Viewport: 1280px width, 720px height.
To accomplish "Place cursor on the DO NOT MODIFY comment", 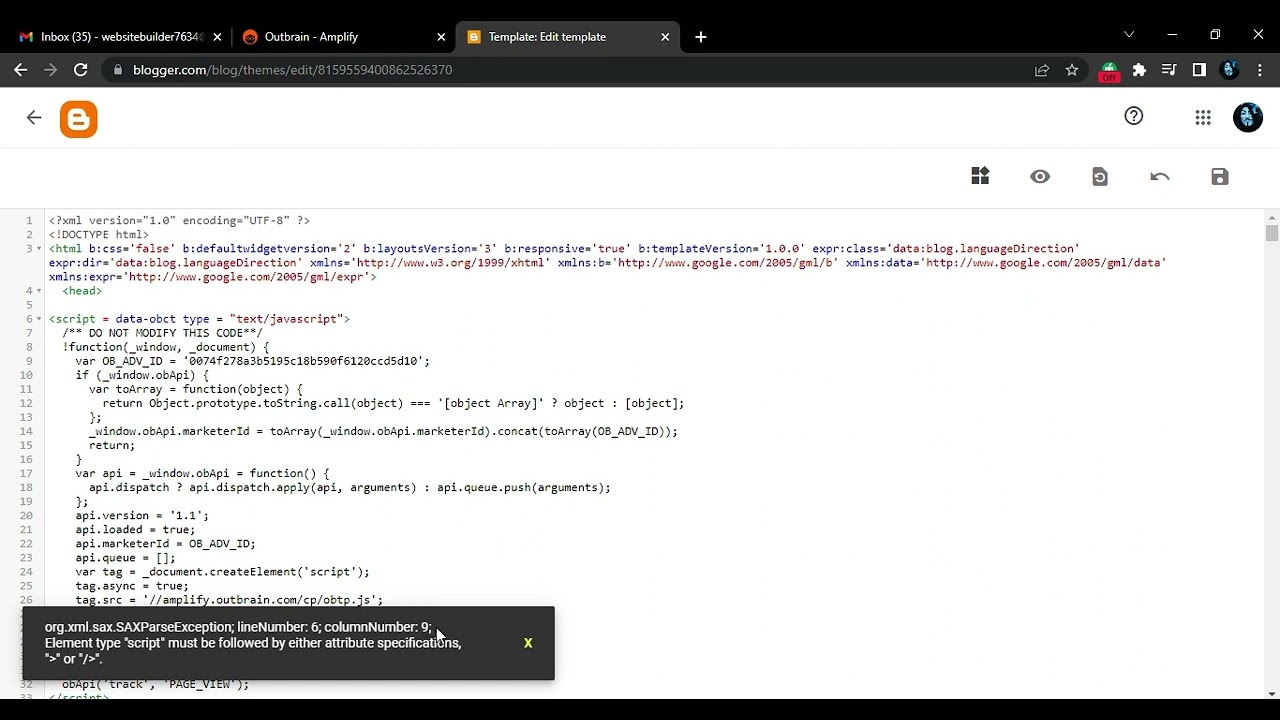I will click(x=162, y=333).
